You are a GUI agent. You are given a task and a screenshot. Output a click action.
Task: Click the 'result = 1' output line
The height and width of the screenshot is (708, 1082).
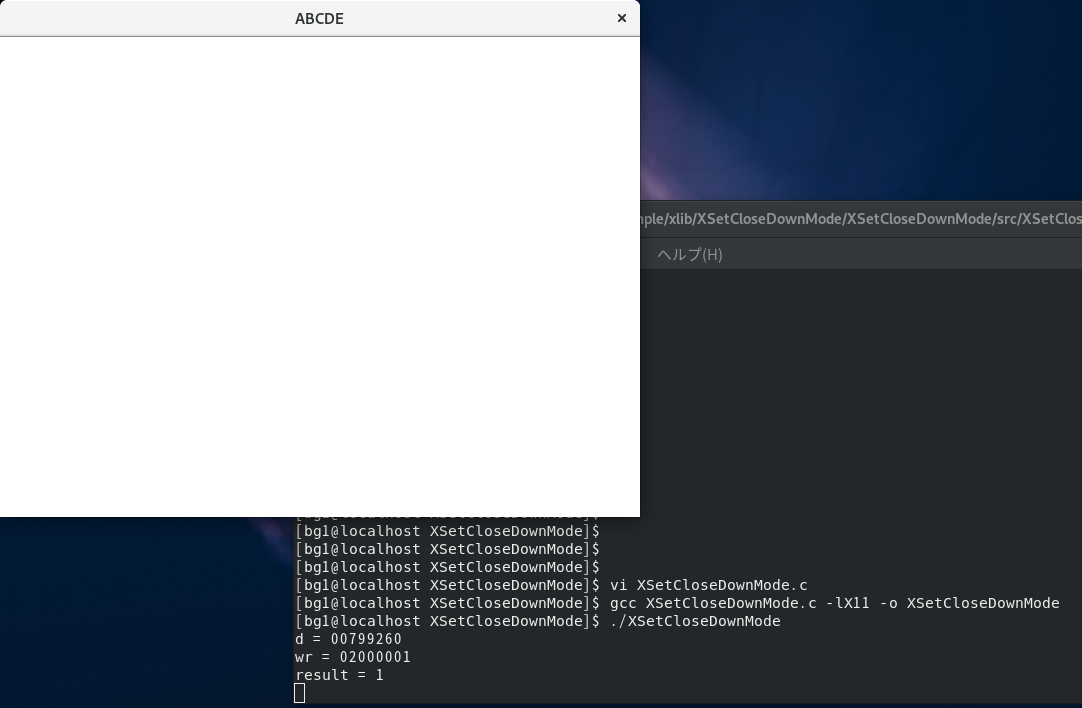pos(339,675)
